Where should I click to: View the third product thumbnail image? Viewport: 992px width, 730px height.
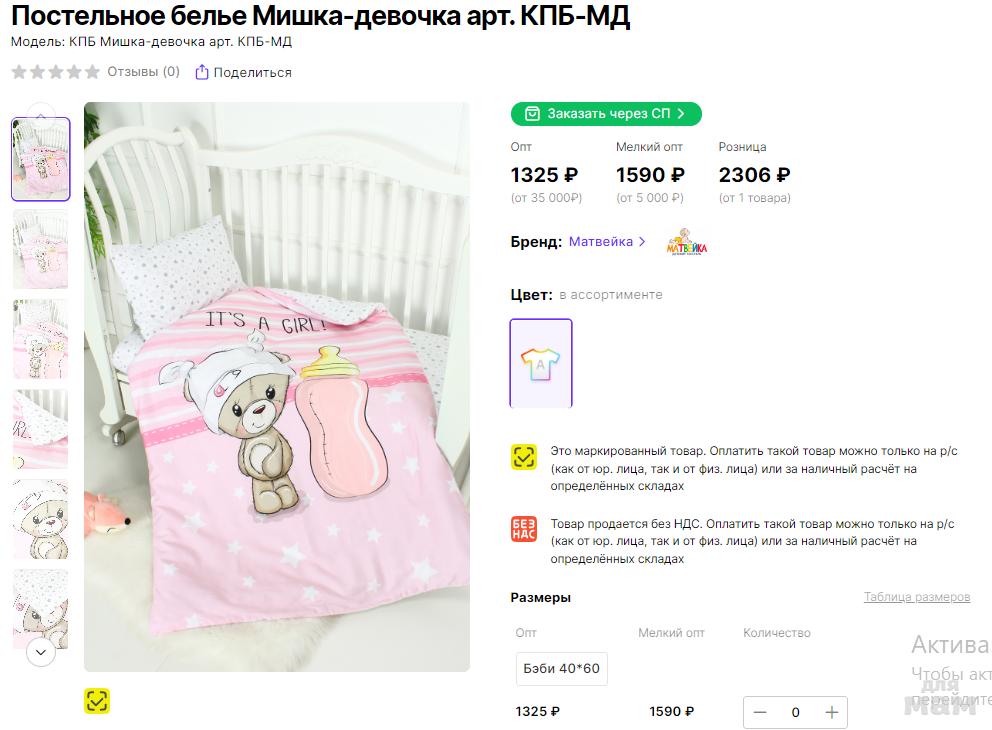41,339
